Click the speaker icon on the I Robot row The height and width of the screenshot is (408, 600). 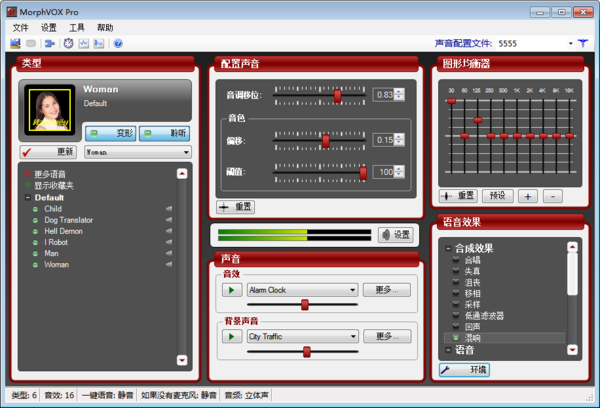click(169, 242)
